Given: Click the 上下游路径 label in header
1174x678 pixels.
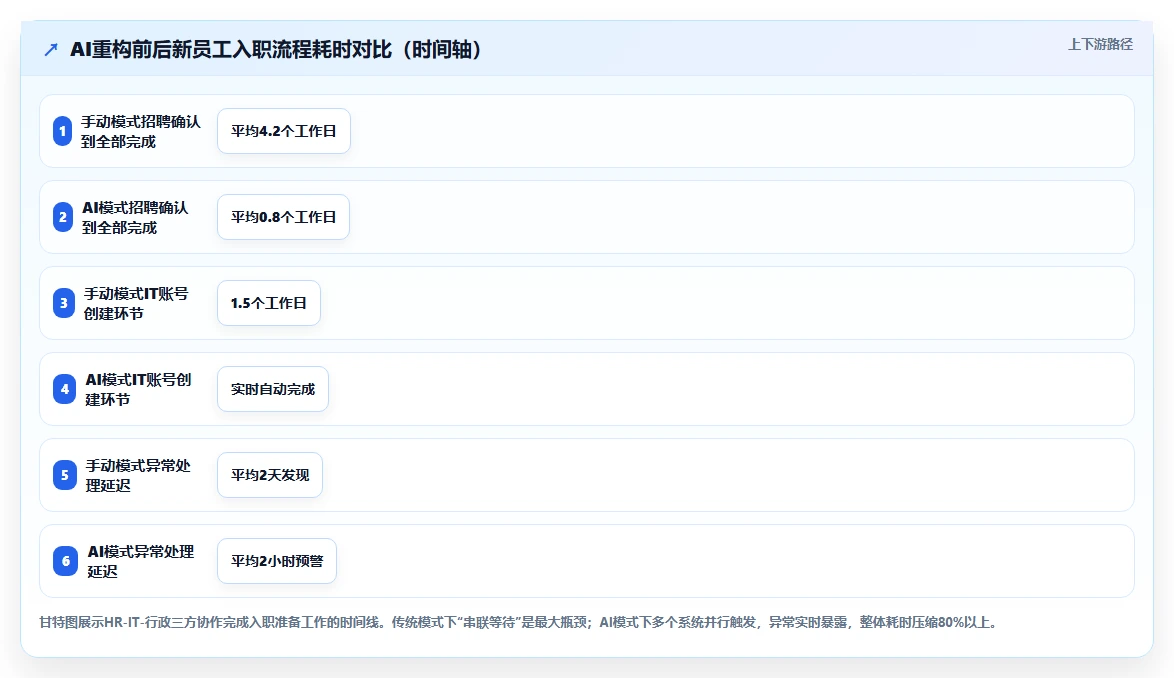Looking at the screenshot, I should pyautogui.click(x=1100, y=45).
